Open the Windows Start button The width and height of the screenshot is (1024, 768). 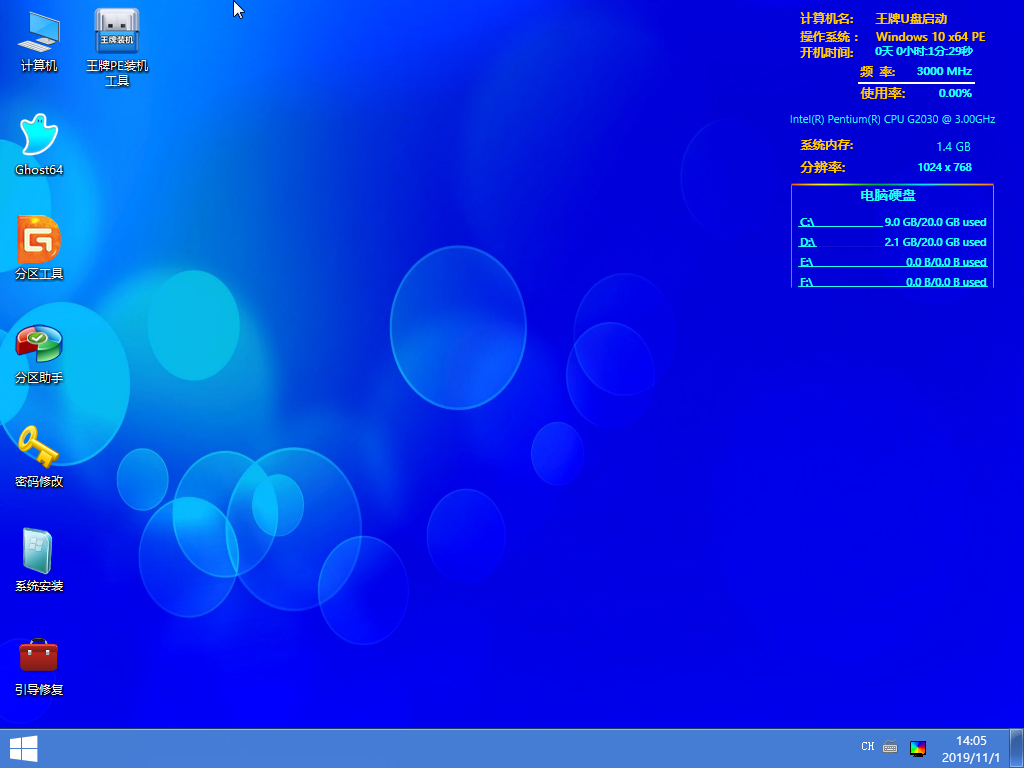point(23,748)
